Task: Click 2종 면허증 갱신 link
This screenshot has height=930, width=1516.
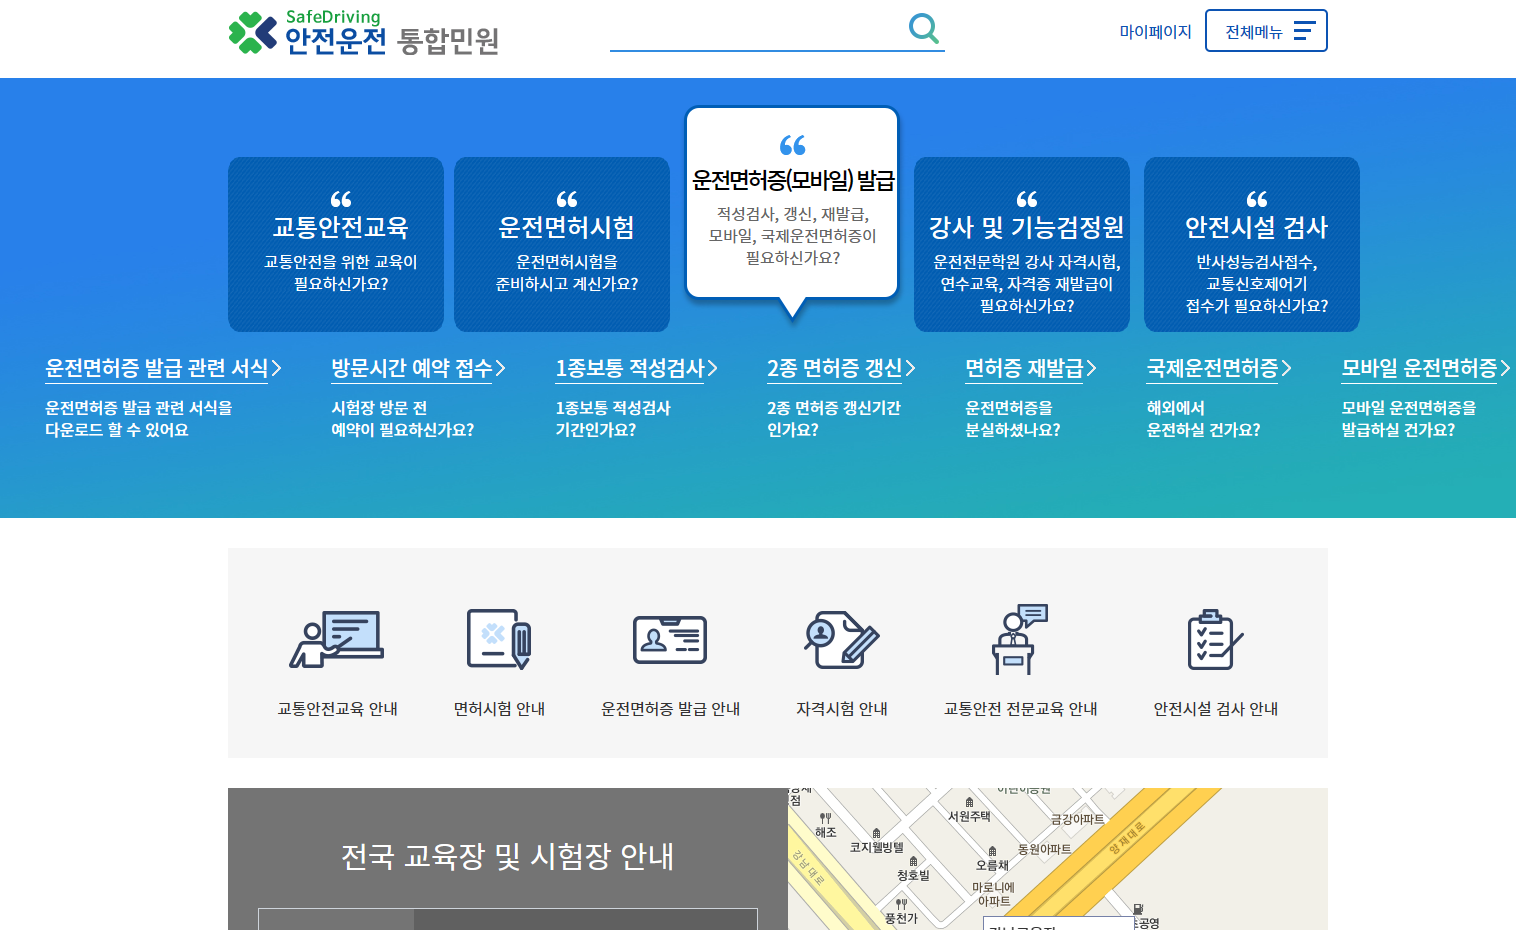Action: pos(835,368)
